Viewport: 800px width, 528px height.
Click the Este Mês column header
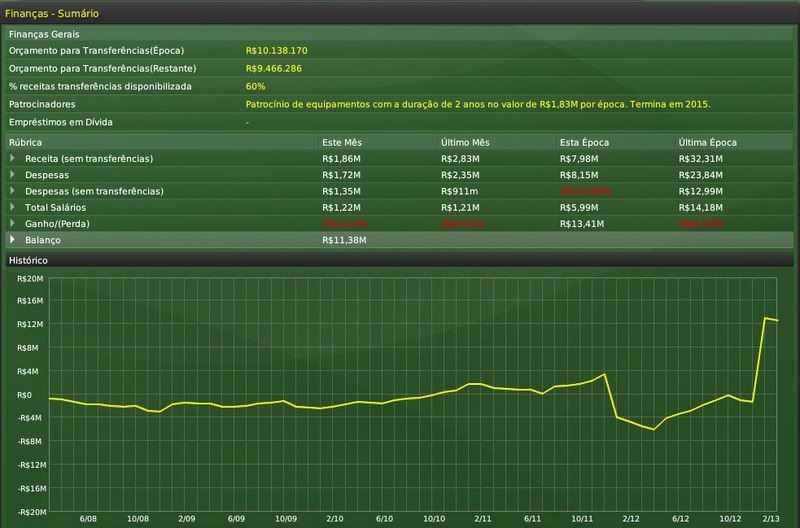[343, 142]
